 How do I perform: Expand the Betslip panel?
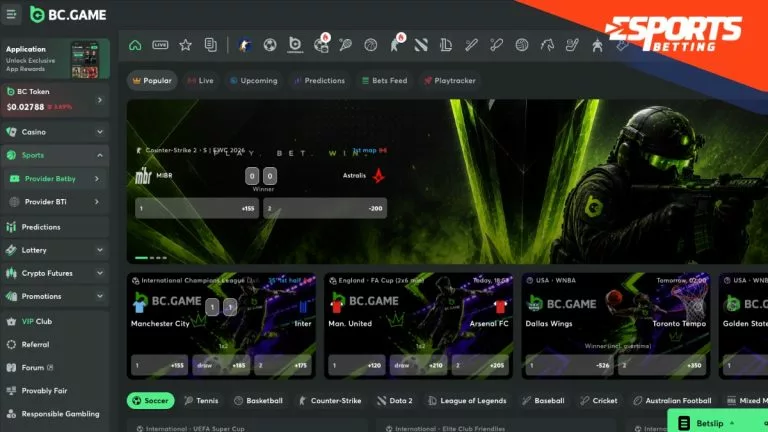pos(718,423)
